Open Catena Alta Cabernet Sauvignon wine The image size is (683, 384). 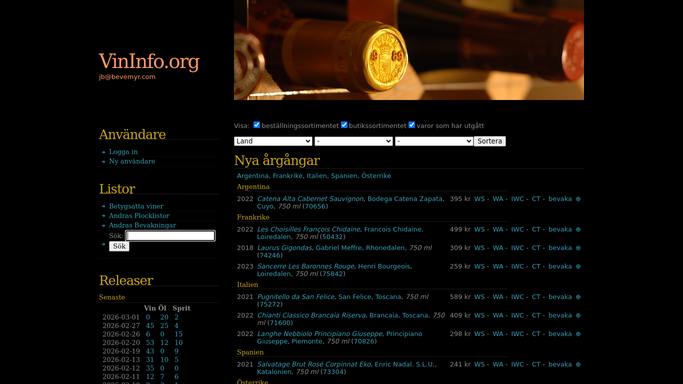[x=310, y=199]
